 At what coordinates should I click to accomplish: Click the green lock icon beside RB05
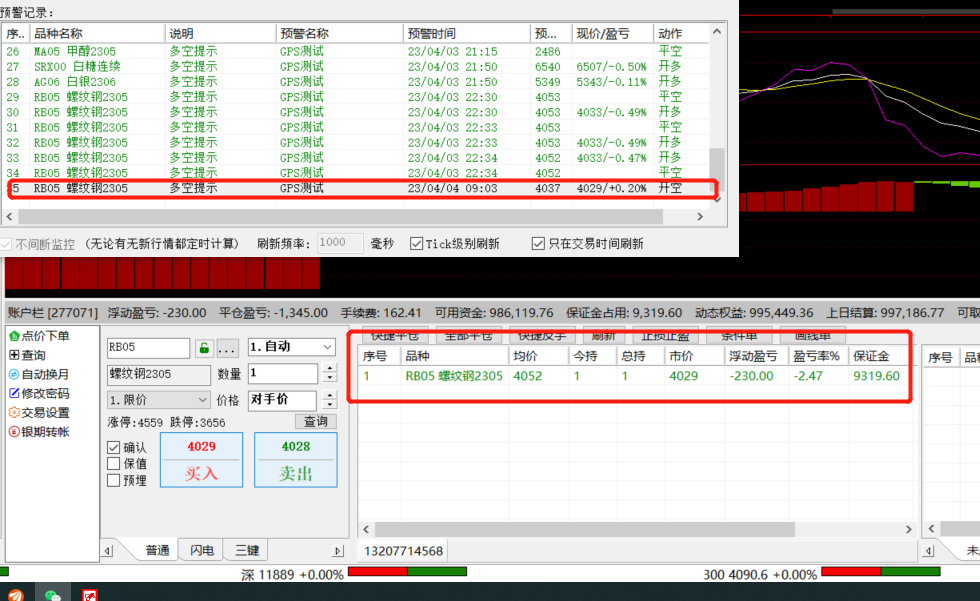click(x=204, y=348)
